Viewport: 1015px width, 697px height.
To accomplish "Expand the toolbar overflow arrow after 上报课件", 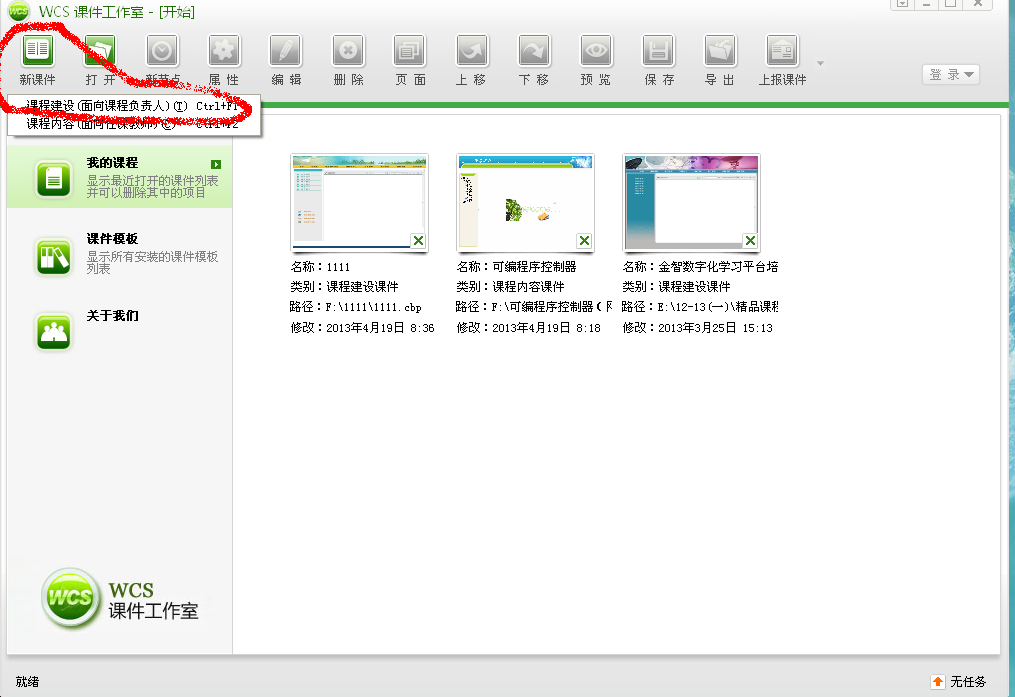I will [821, 63].
